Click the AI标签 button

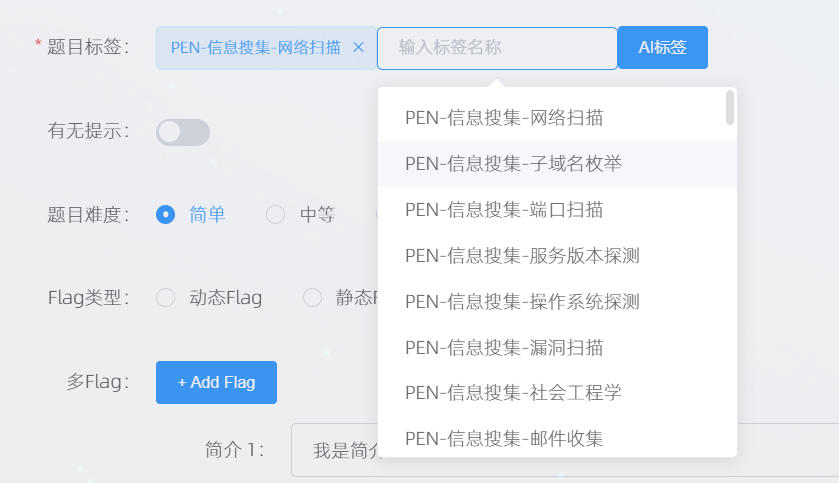pyautogui.click(x=662, y=48)
